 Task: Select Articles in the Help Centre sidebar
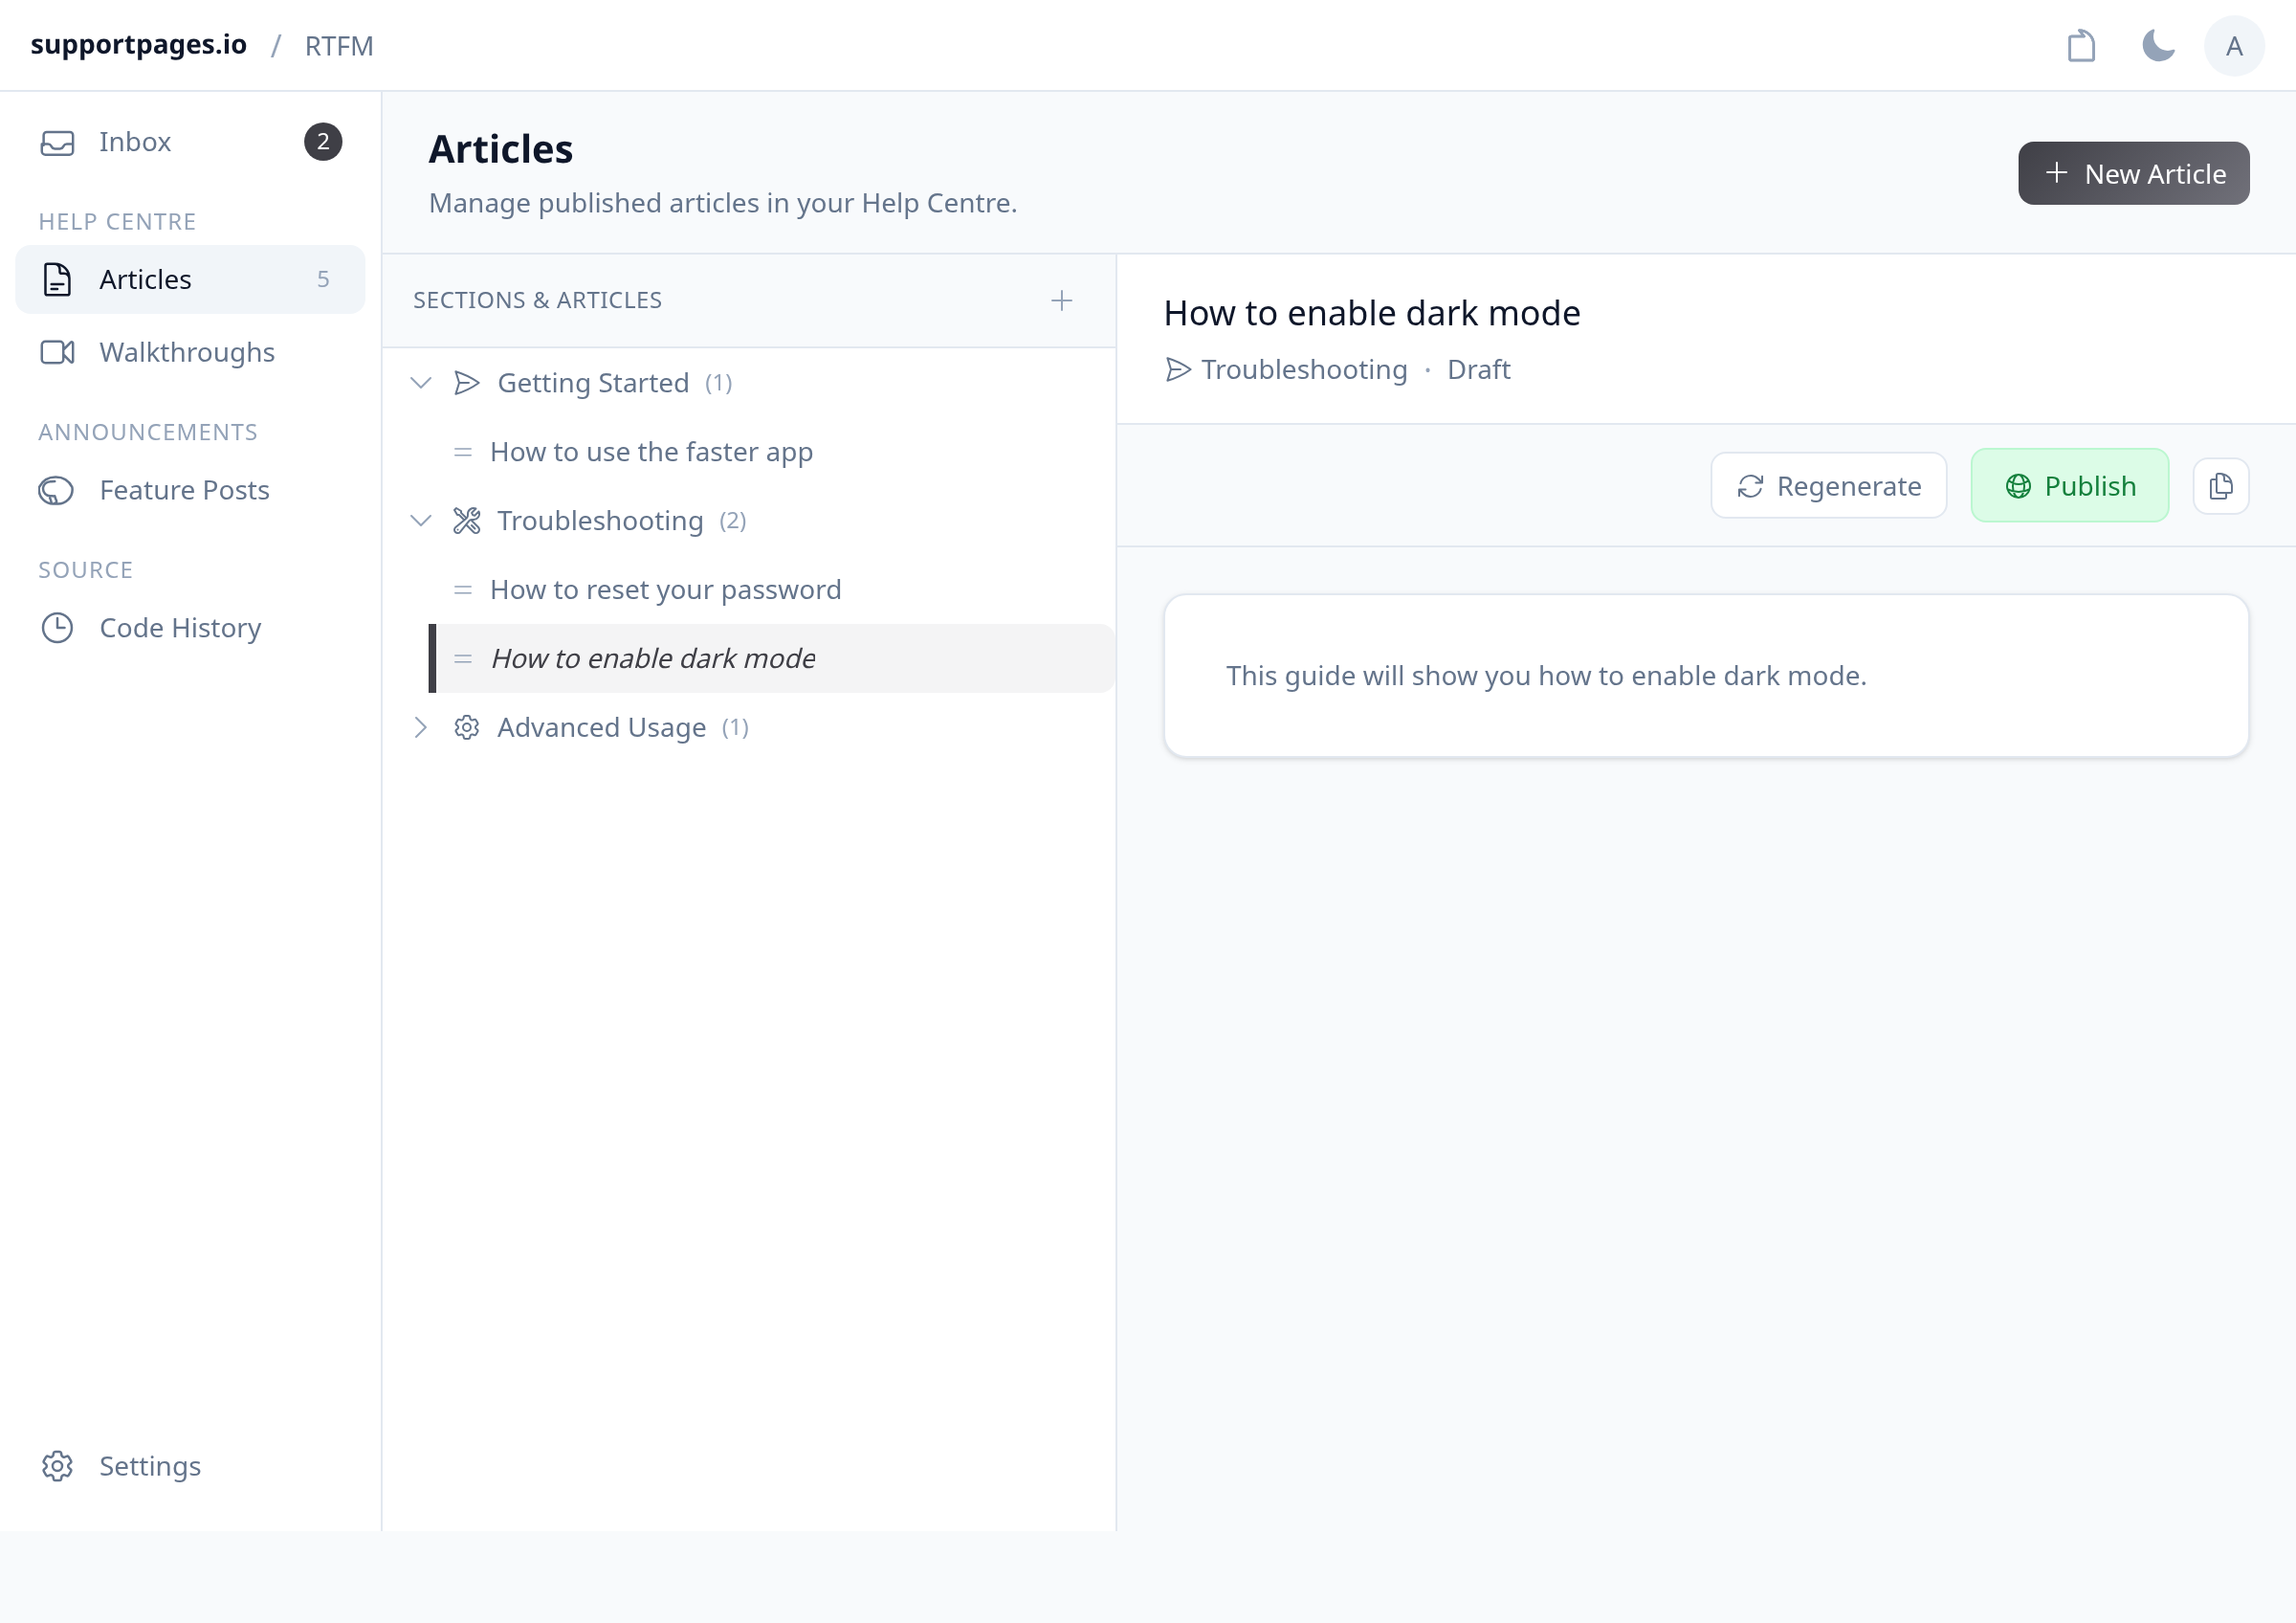[190, 279]
